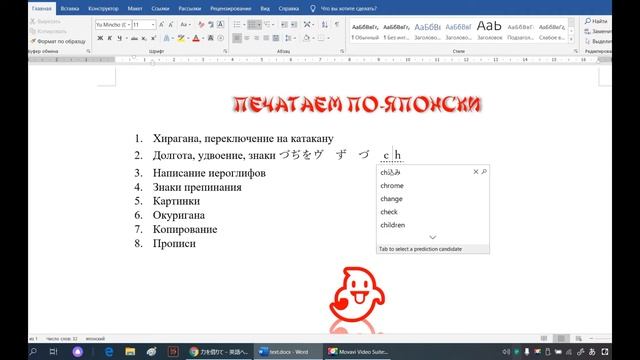Apply numbered list

[252, 24]
